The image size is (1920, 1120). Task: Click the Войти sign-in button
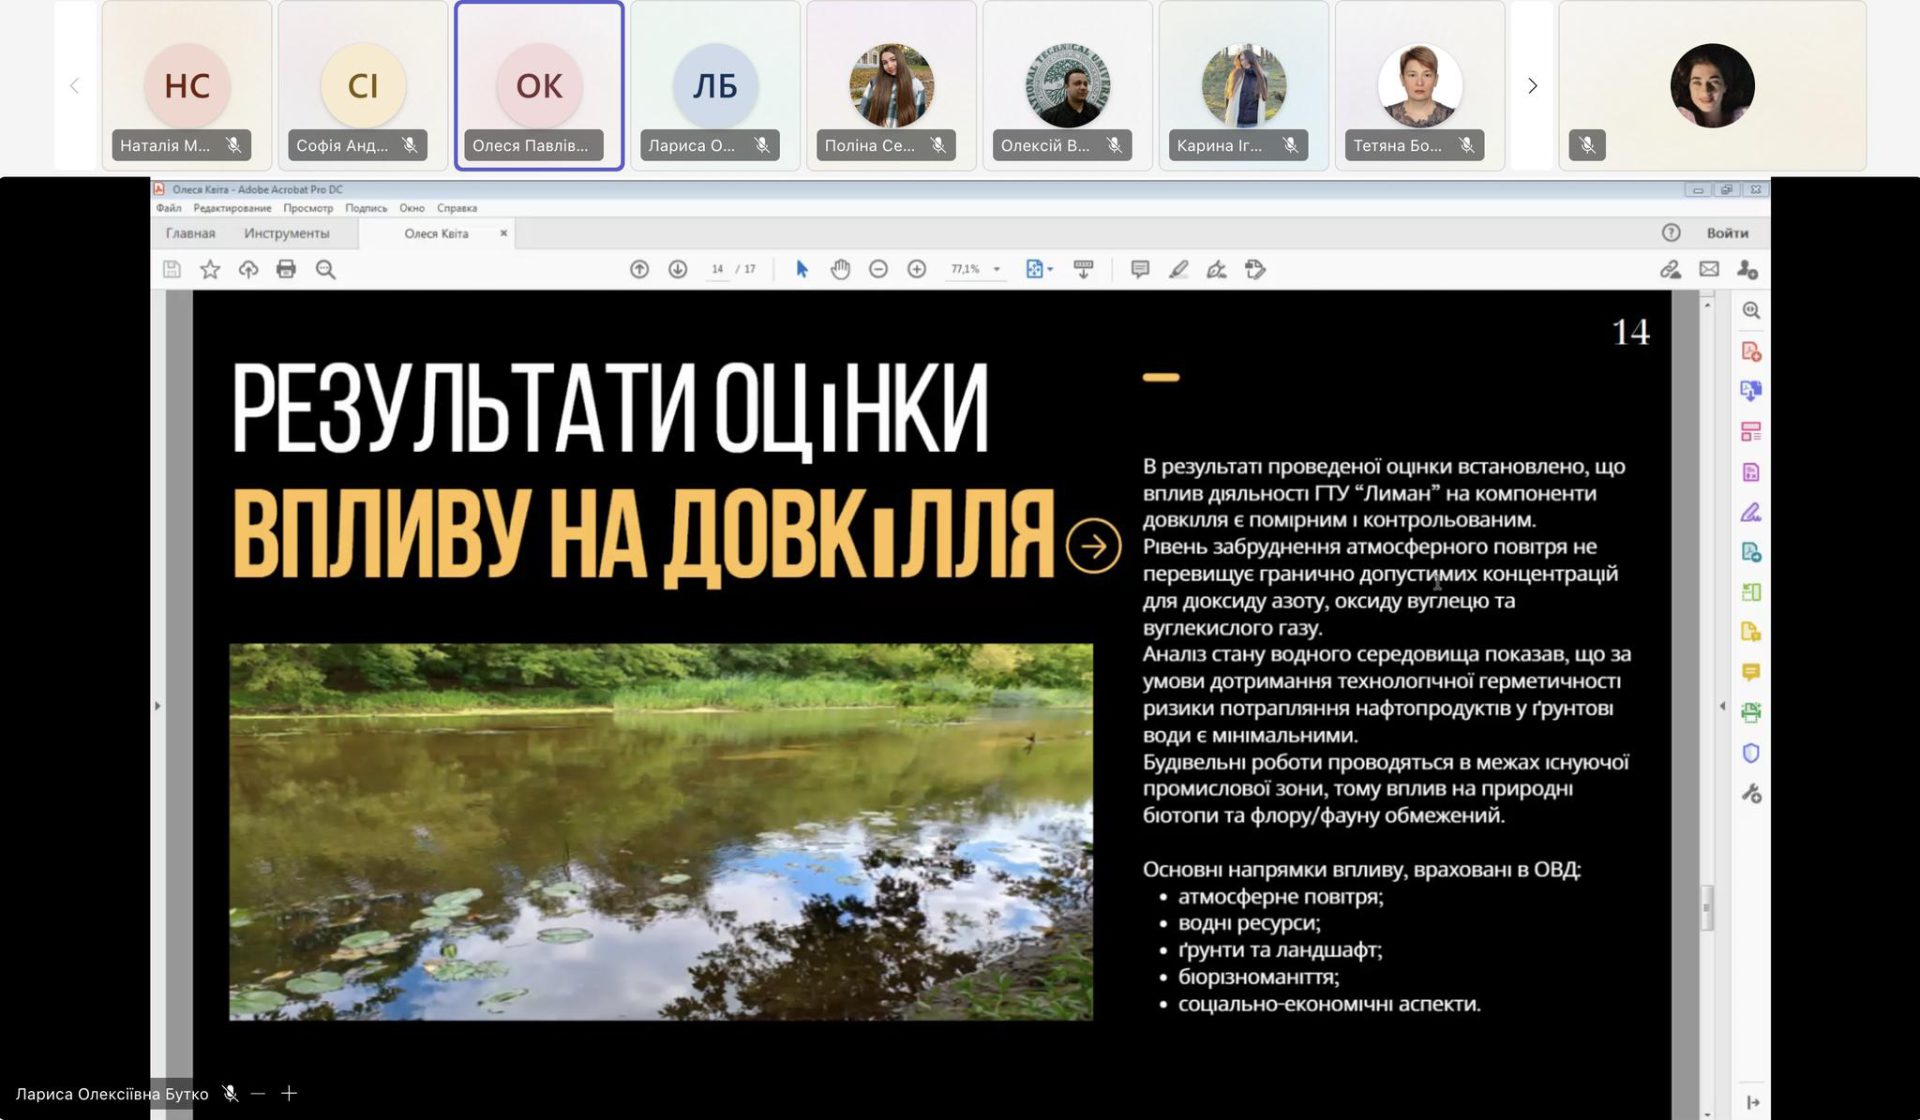1727,233
